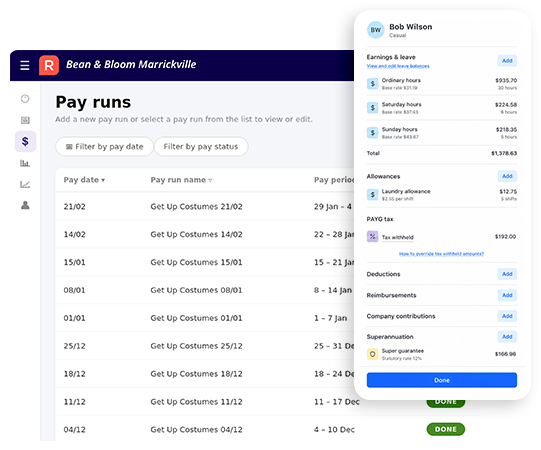
Task: Click the Laundry allowance line
Action: (x=442, y=195)
